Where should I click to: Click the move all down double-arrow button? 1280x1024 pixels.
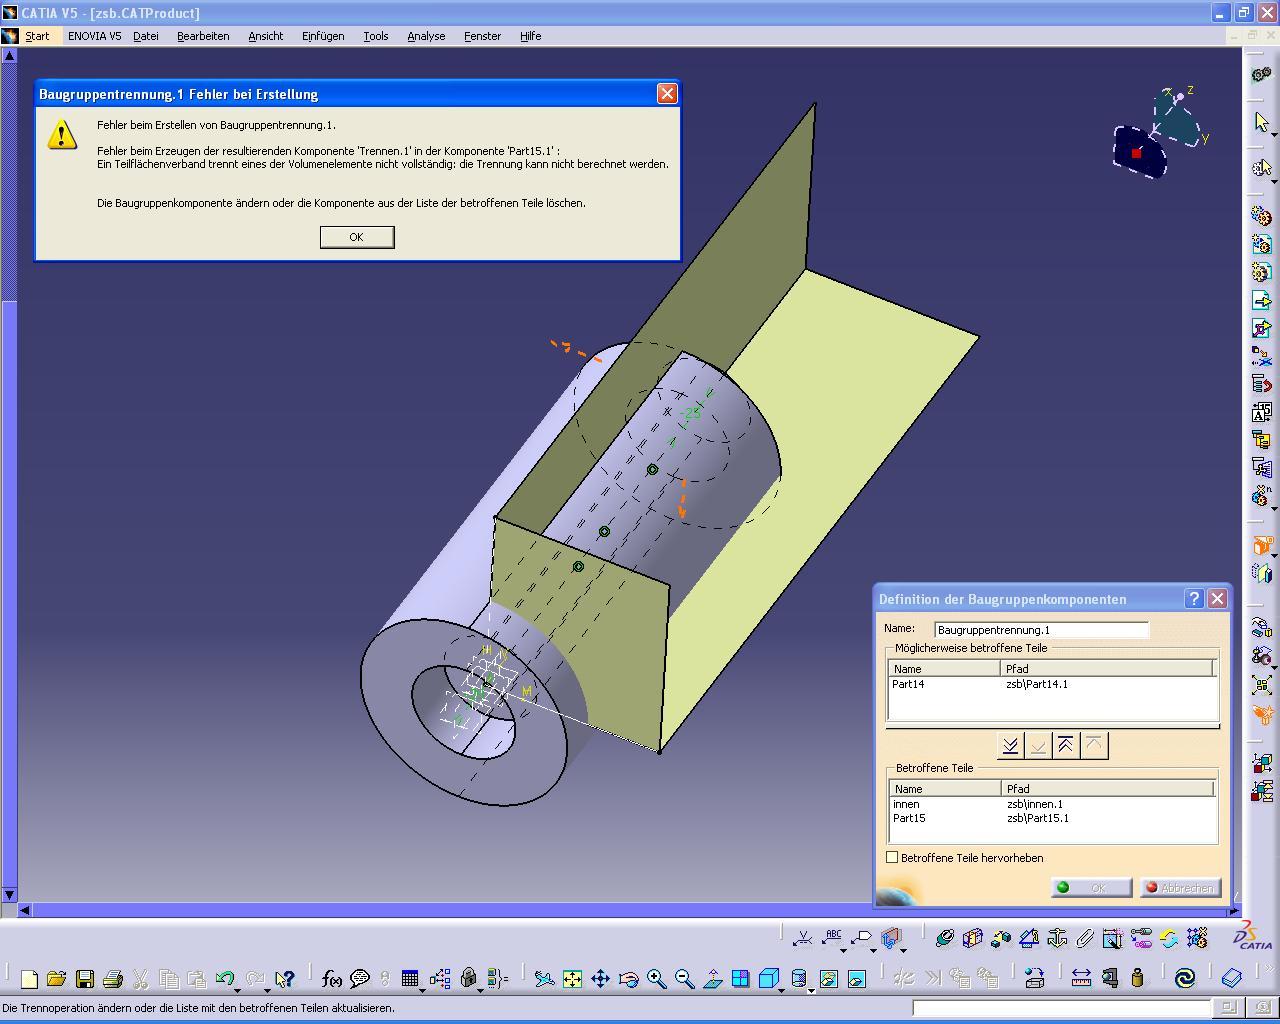1010,745
